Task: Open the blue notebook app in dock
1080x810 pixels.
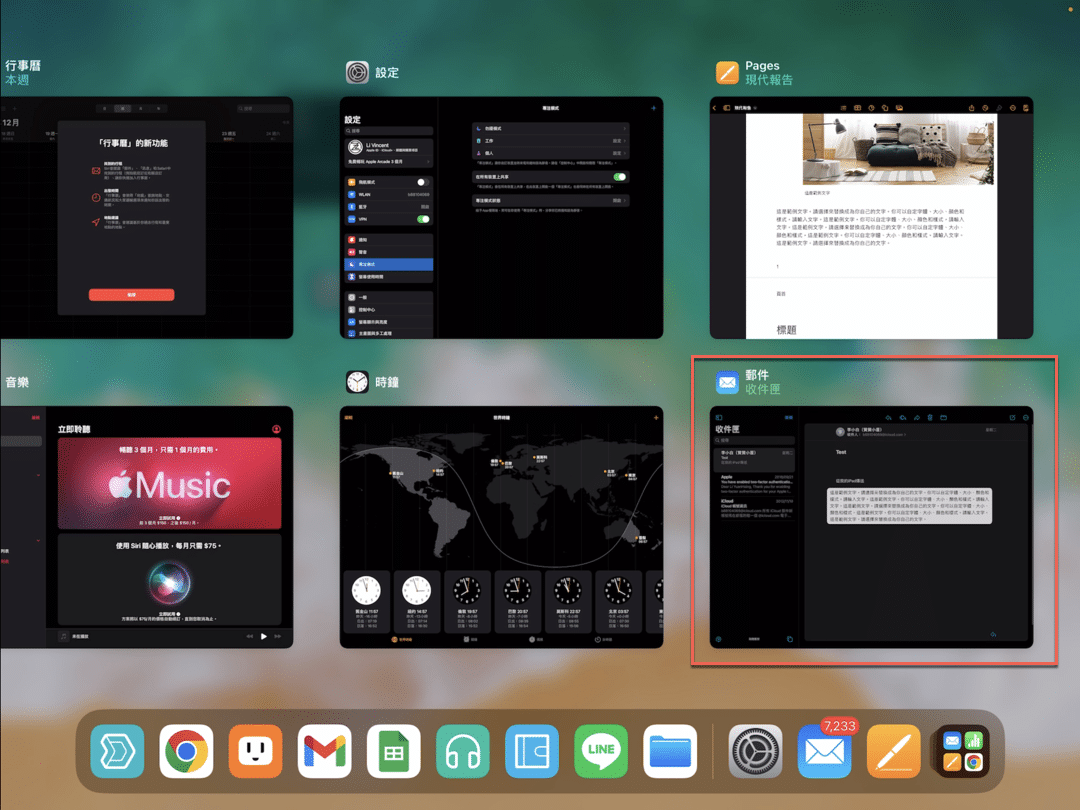Action: (532, 751)
